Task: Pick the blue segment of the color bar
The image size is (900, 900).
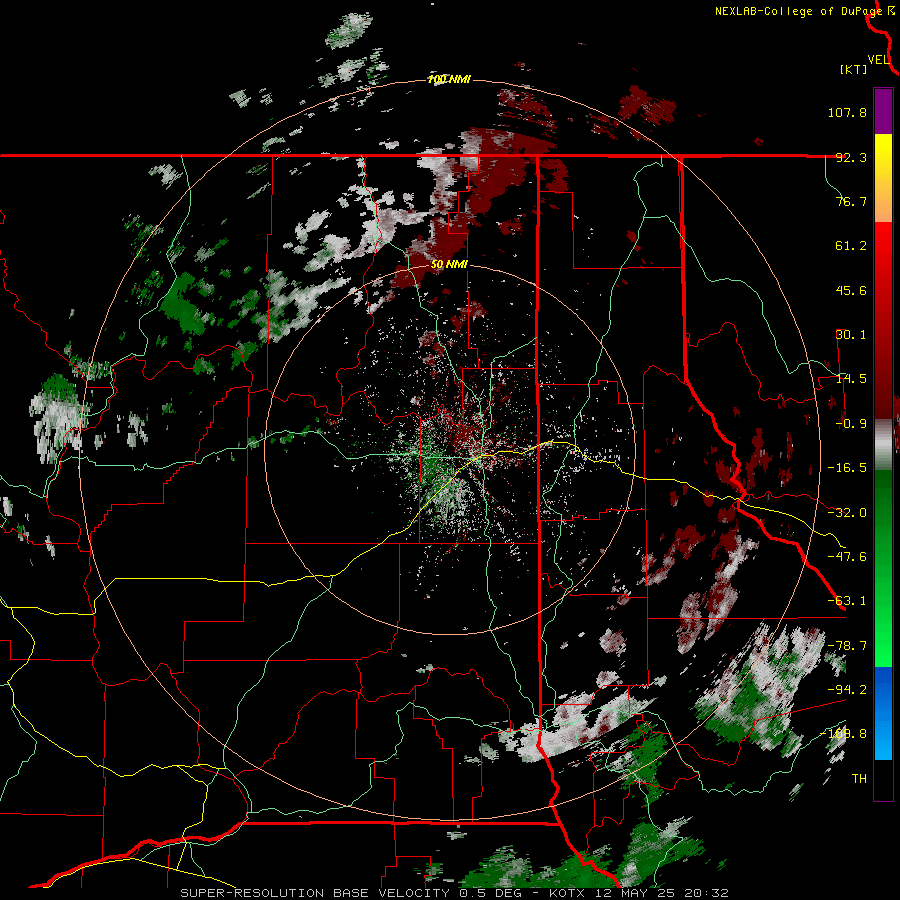Action: pyautogui.click(x=883, y=713)
